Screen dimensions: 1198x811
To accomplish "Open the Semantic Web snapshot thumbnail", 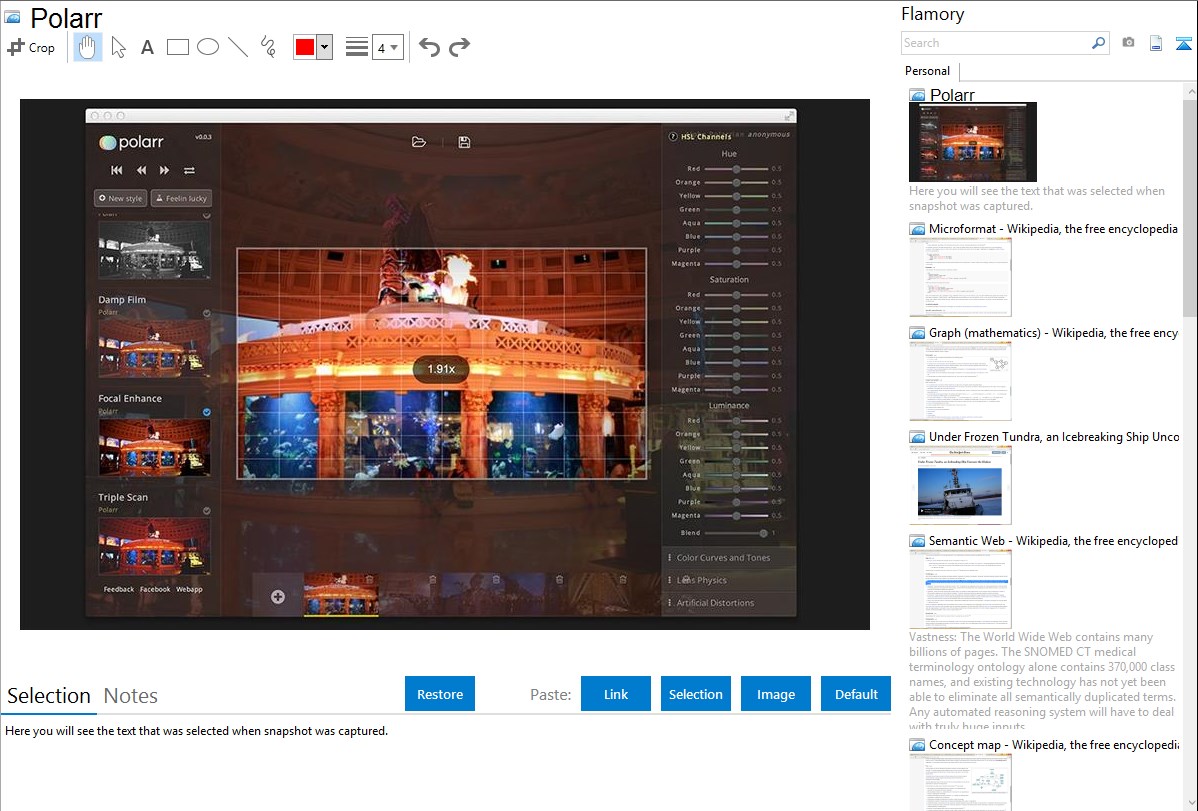I will (960, 589).
